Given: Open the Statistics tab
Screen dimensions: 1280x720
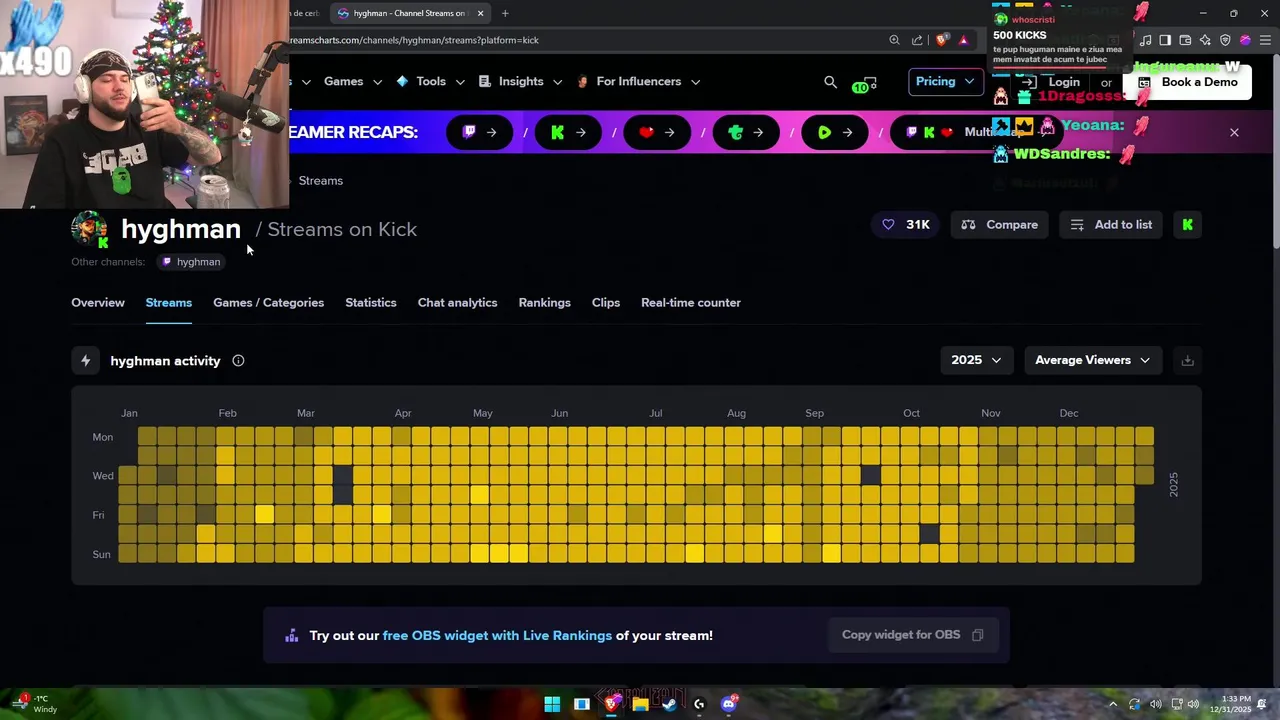Looking at the screenshot, I should pos(371,303).
